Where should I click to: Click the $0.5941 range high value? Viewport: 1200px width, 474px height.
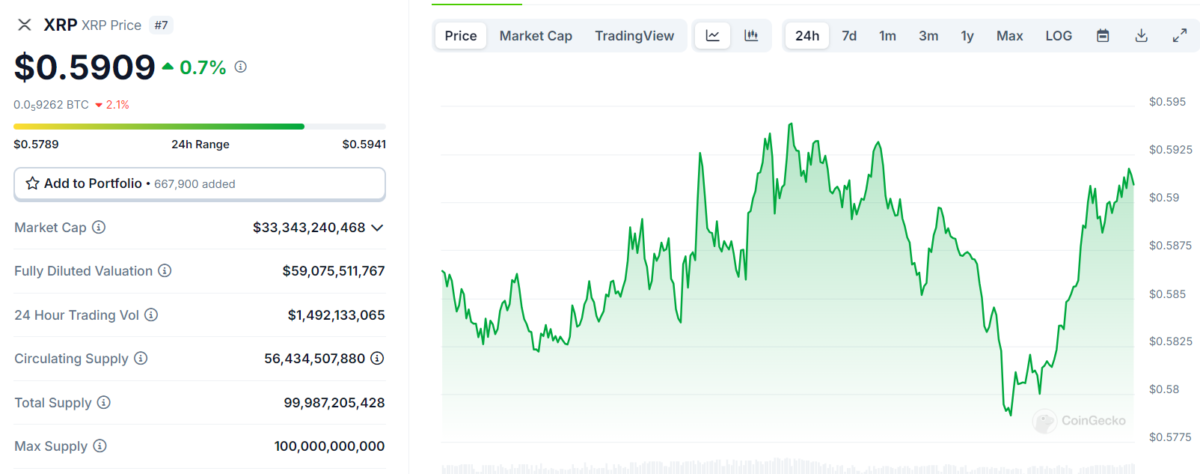pos(364,144)
